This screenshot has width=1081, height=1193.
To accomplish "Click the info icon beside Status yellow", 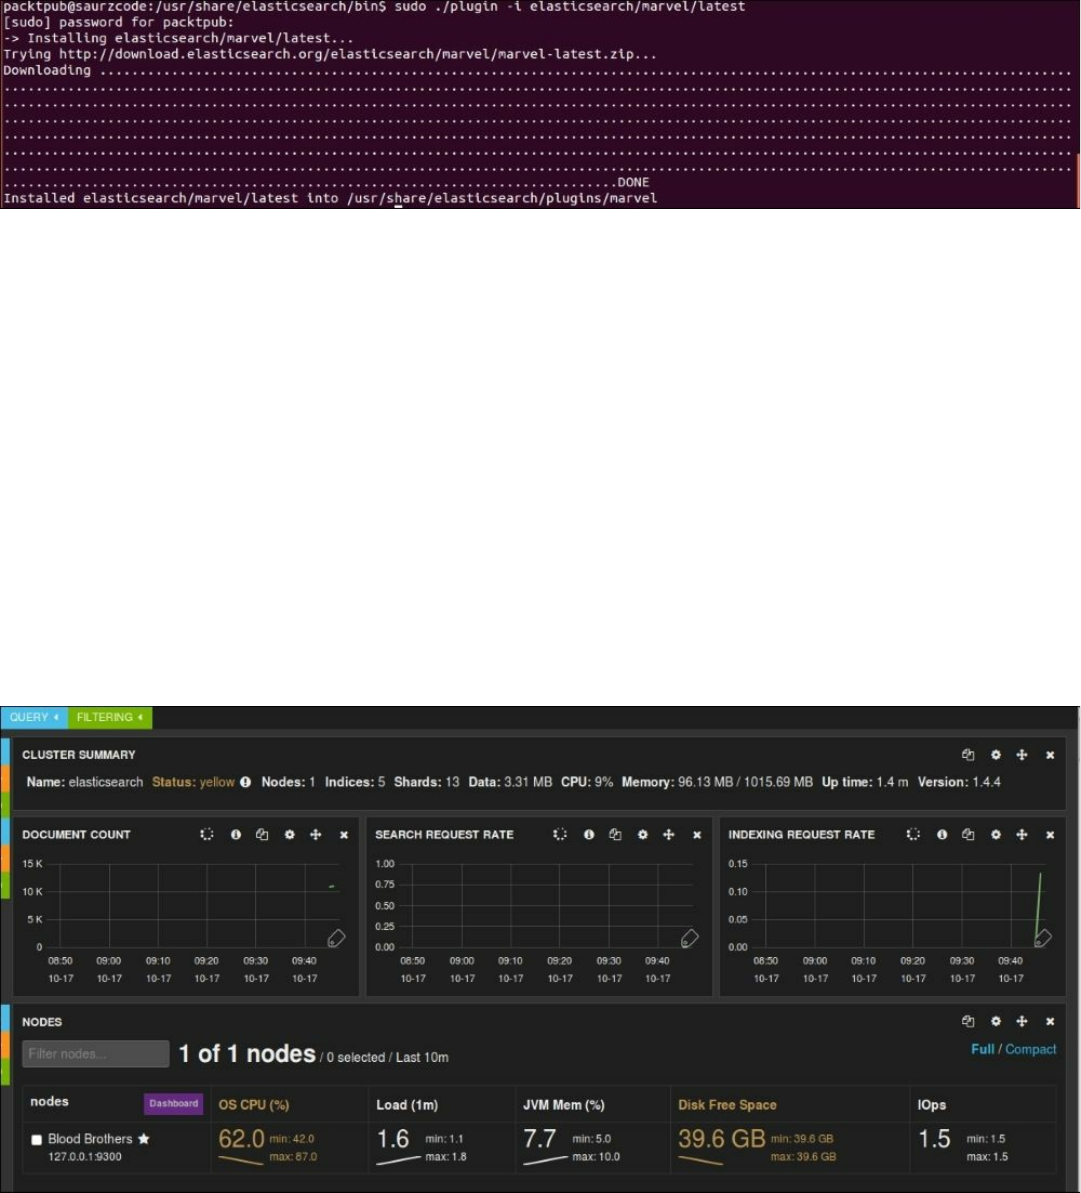I will coord(246,782).
